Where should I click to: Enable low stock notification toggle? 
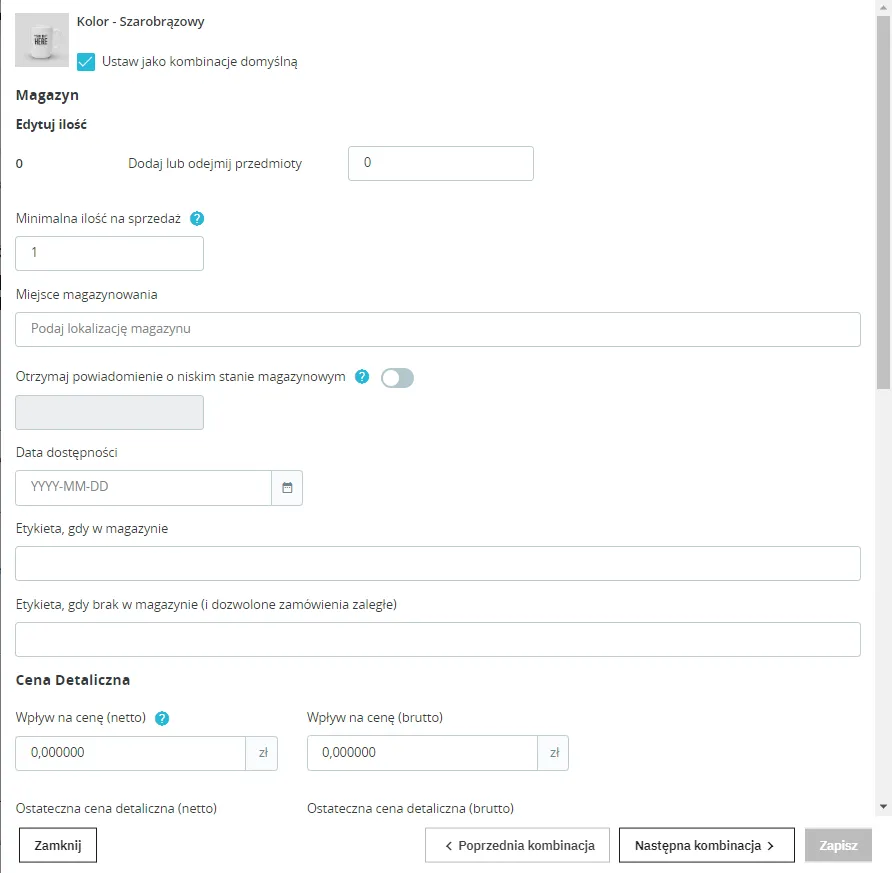pos(397,378)
